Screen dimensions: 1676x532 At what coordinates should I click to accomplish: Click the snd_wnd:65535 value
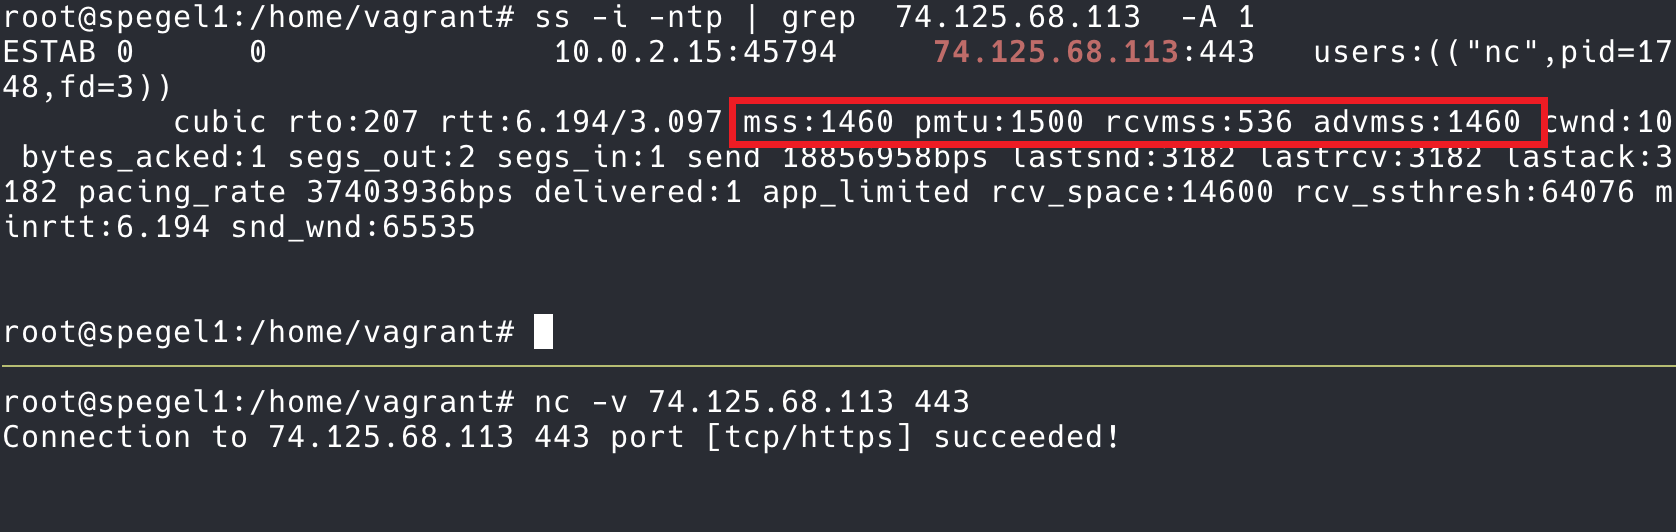[x=353, y=227]
